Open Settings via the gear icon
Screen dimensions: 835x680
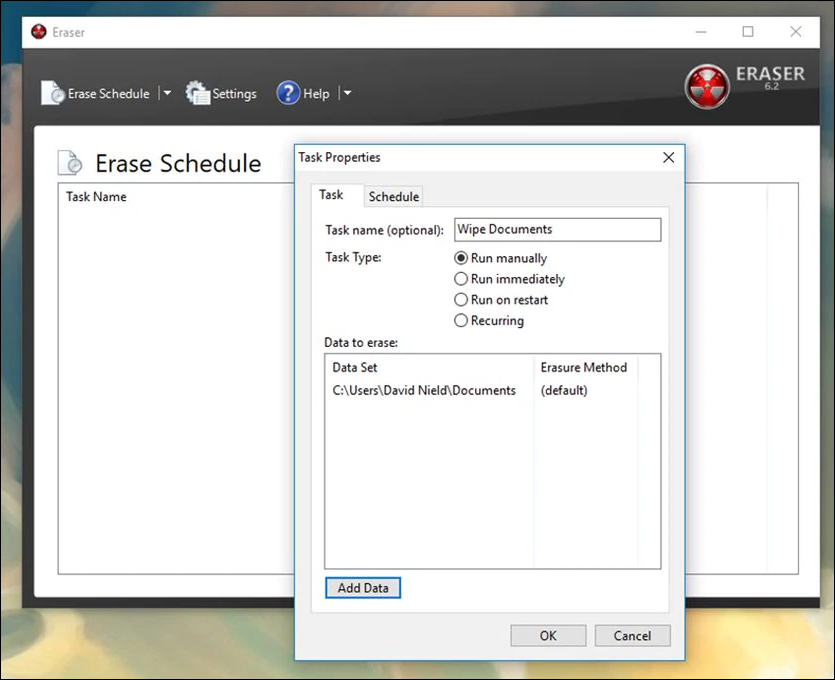pos(198,93)
